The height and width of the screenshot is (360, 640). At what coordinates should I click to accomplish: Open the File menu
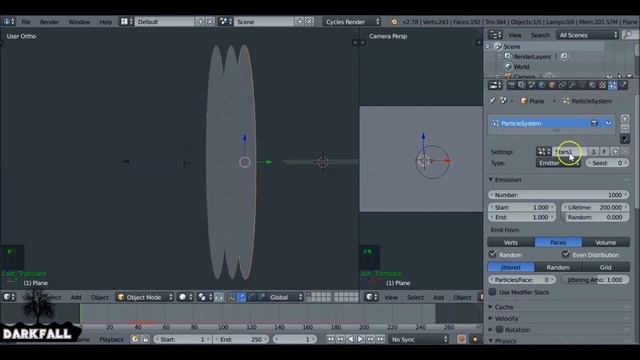(26, 22)
